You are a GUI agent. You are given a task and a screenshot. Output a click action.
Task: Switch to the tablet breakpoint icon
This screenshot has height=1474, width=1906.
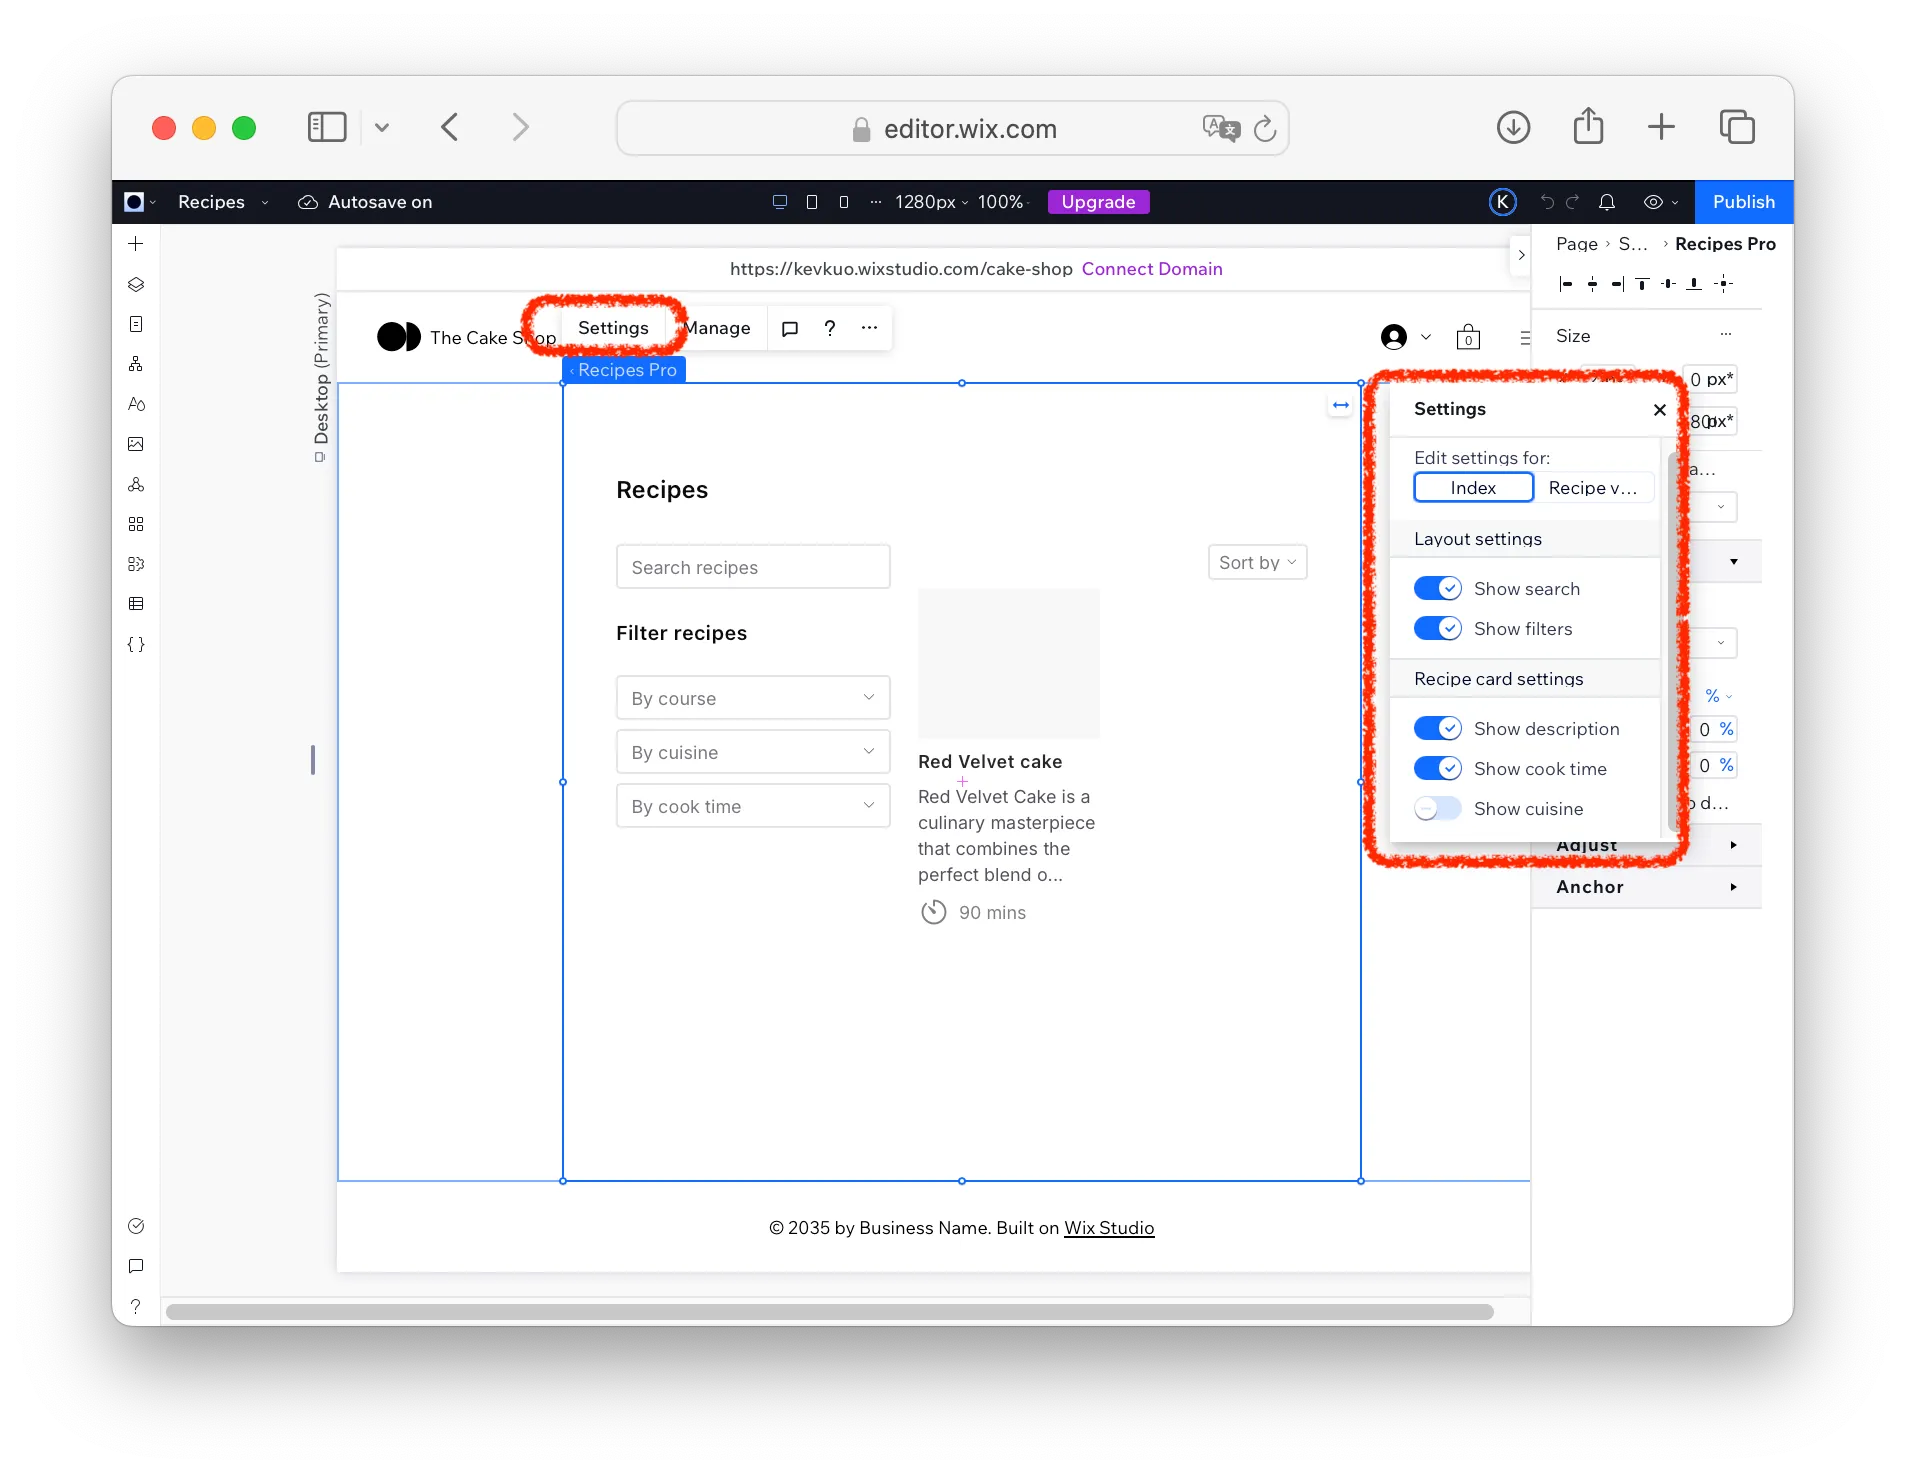click(x=812, y=202)
